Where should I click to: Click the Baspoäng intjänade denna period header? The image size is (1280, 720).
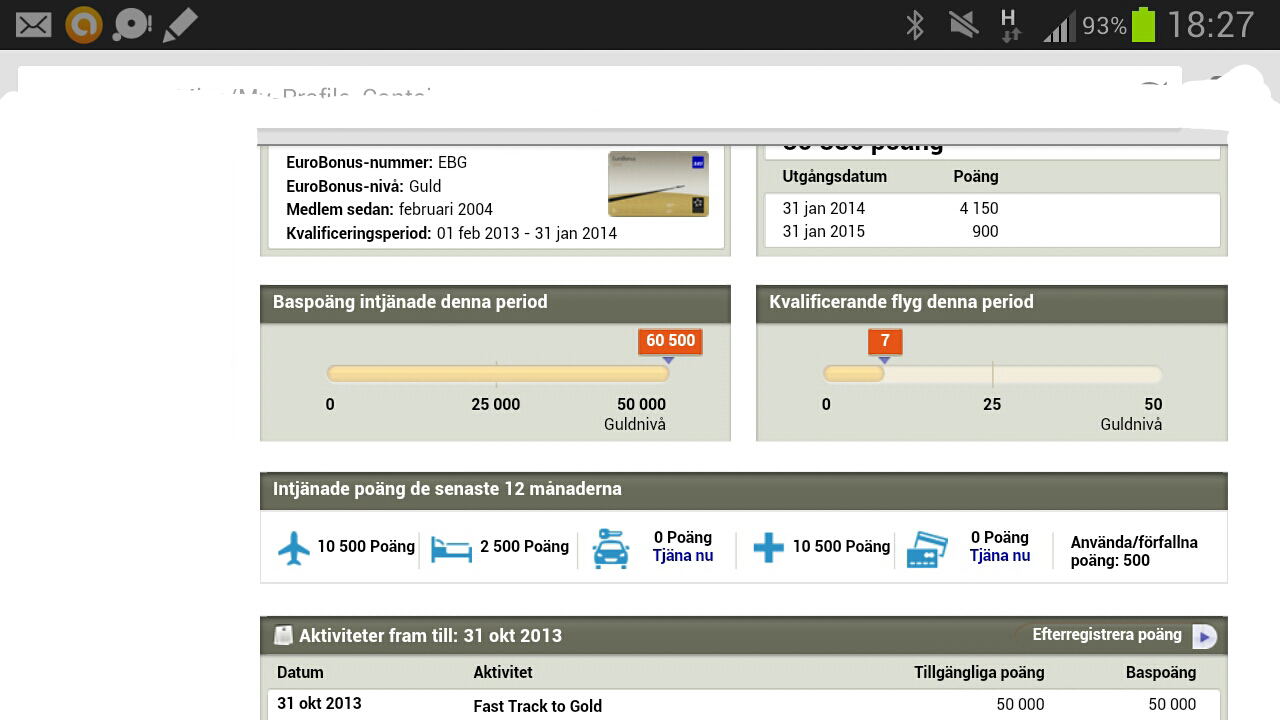pyautogui.click(x=410, y=302)
